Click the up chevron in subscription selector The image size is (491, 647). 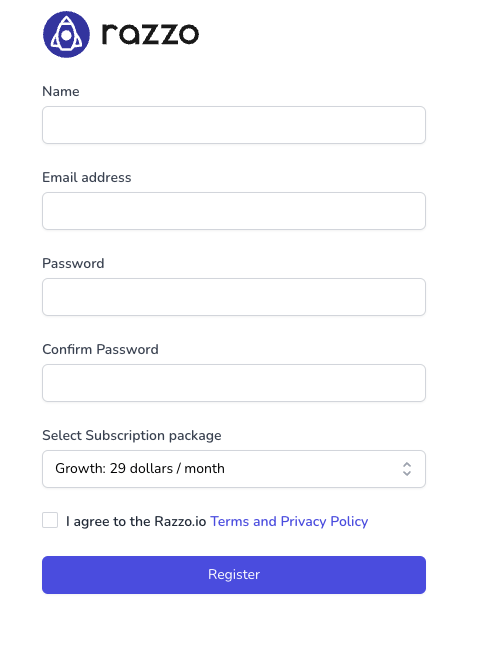[407, 465]
